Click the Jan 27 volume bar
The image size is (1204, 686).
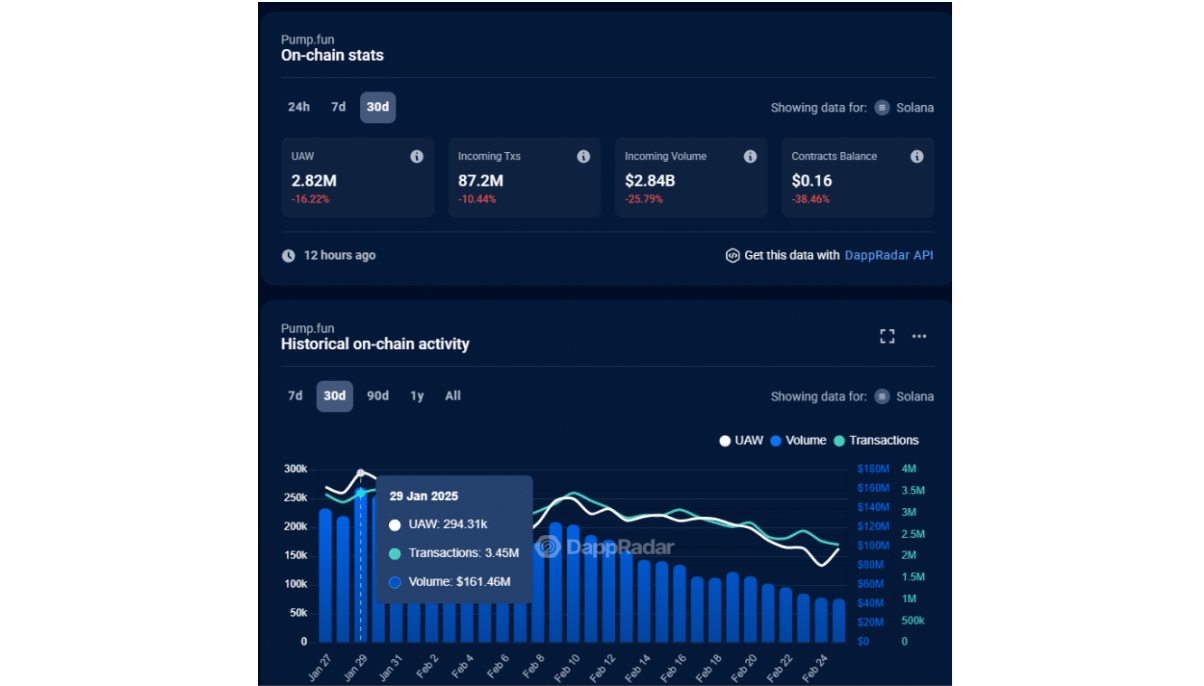[x=325, y=575]
